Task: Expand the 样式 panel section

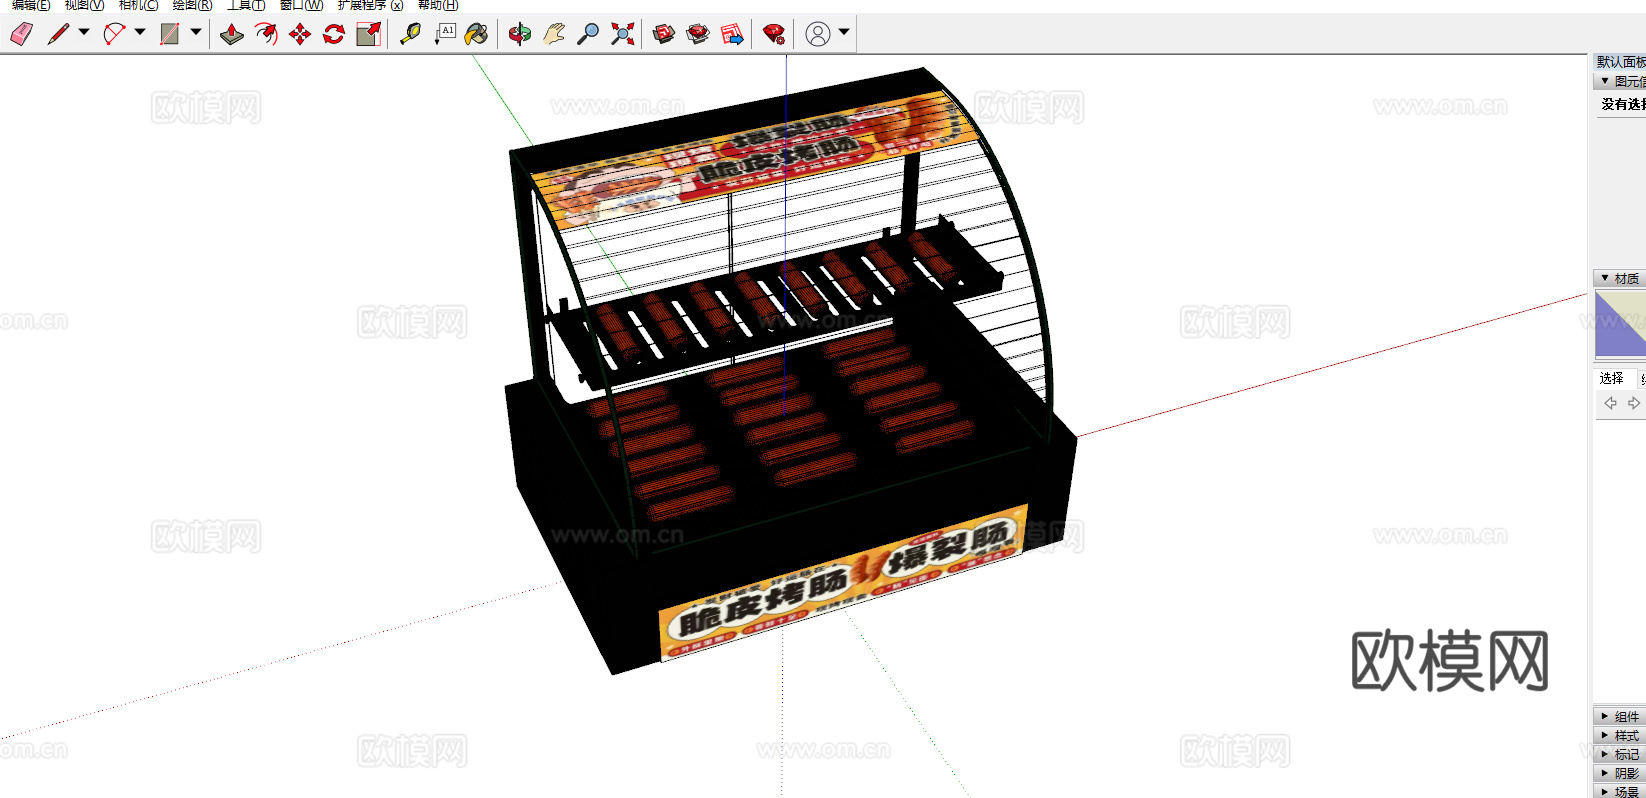Action: (1619, 735)
